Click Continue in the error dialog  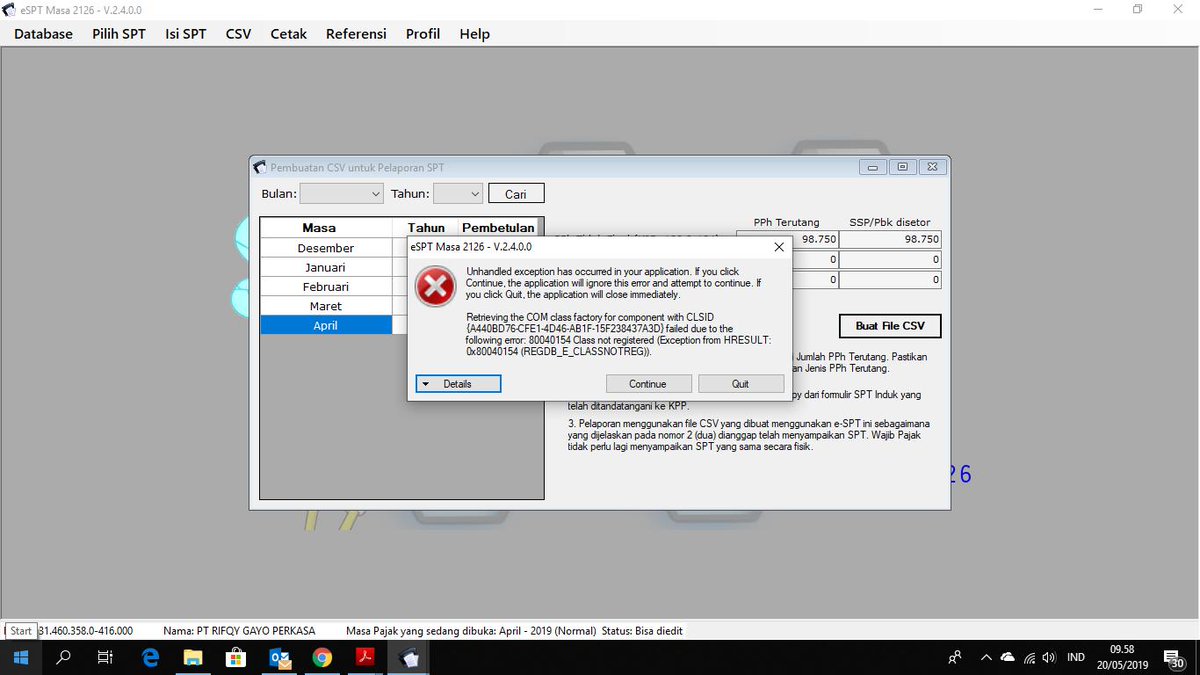pos(648,384)
